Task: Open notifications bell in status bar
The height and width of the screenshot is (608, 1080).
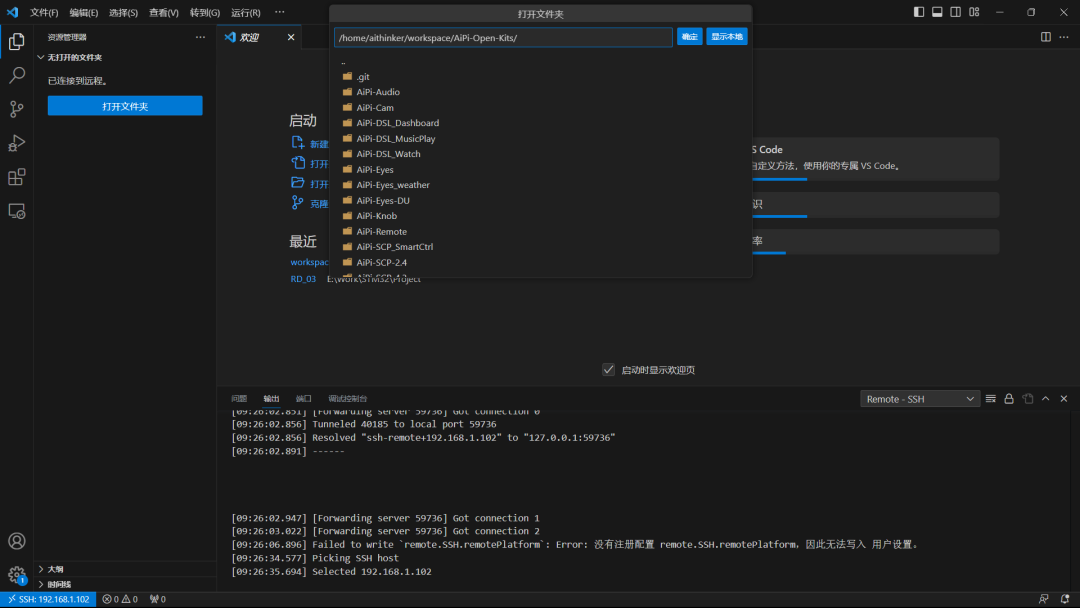Action: pyautogui.click(x=1065, y=599)
